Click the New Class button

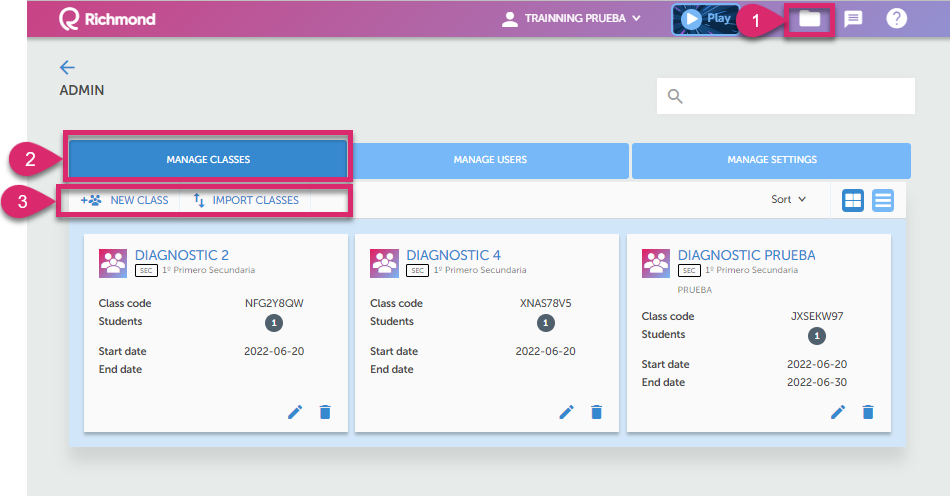pyautogui.click(x=125, y=200)
